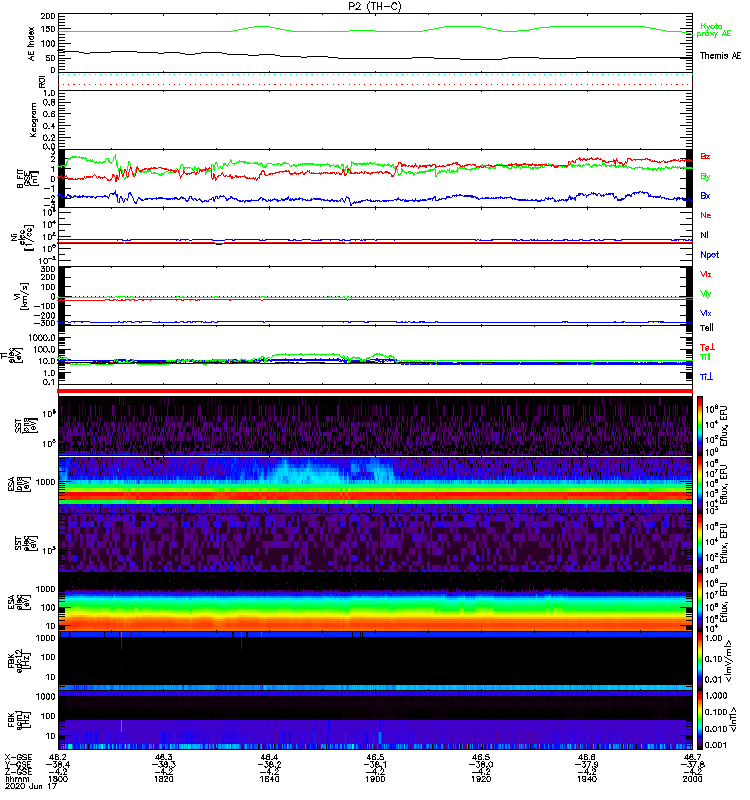The width and height of the screenshot is (750, 800).
Task: Click the SST ions Eflux color bar
Action: 700,426
